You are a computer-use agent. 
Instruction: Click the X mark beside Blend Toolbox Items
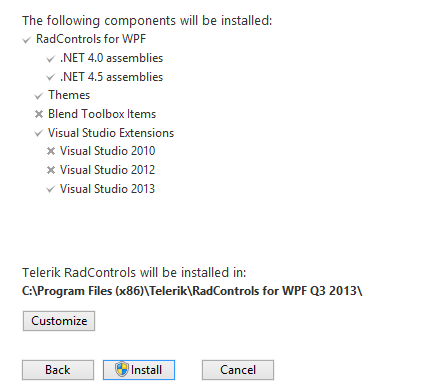point(39,114)
